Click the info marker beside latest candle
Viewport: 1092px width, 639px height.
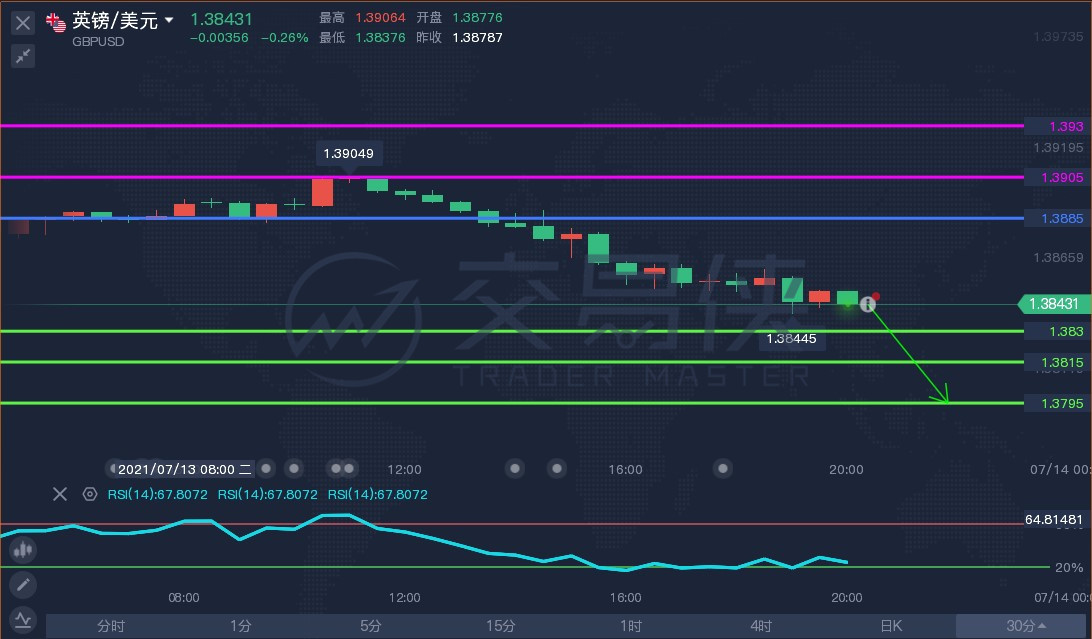tap(867, 304)
